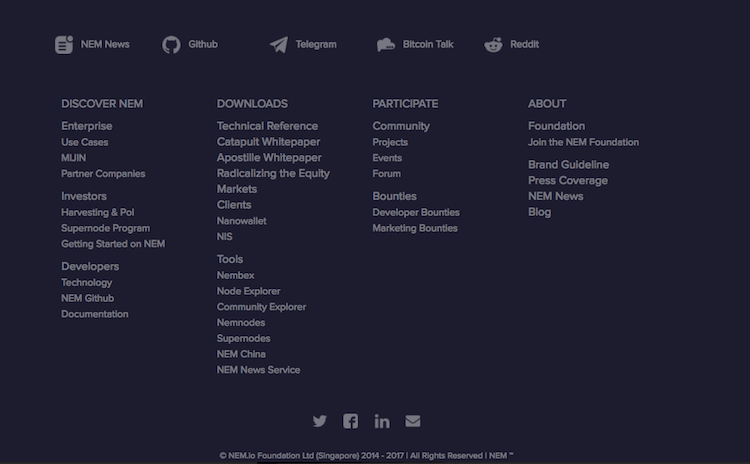750x464 pixels.
Task: Click the NEM News newspaper icon
Action: pos(64,44)
